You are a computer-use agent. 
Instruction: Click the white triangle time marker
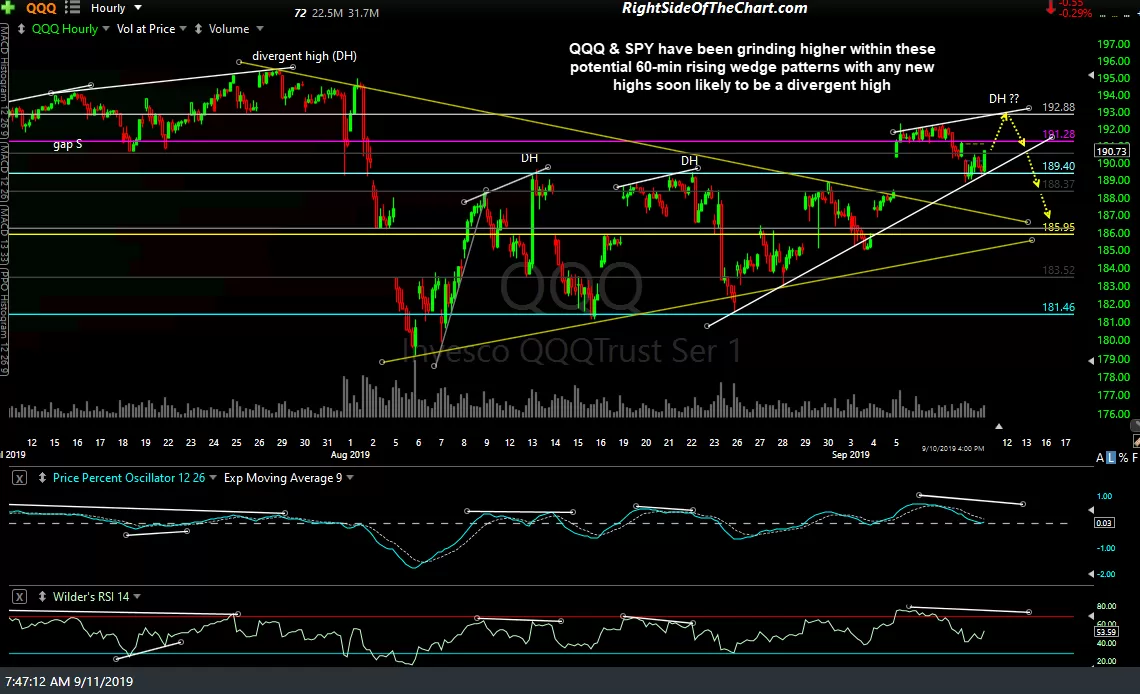point(999,427)
